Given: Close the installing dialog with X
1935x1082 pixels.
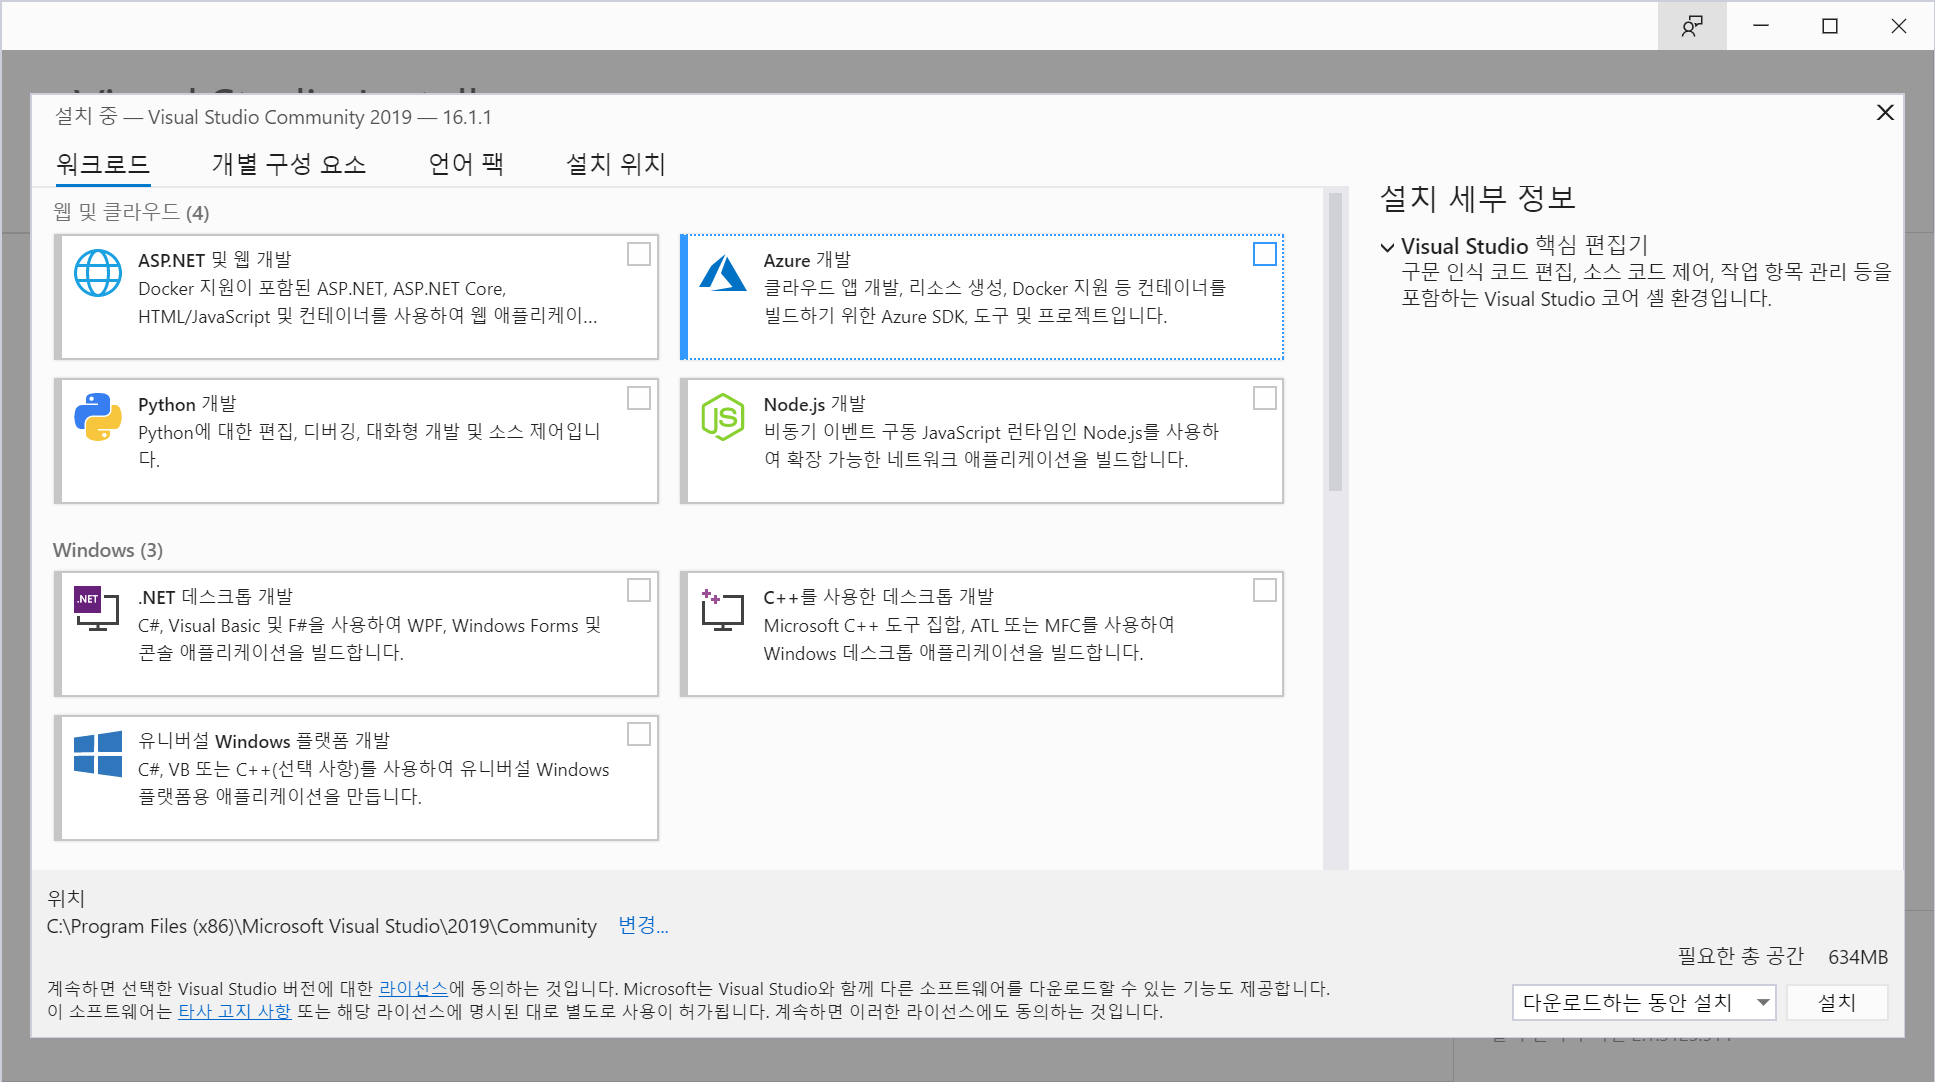Looking at the screenshot, I should coord(1885,113).
